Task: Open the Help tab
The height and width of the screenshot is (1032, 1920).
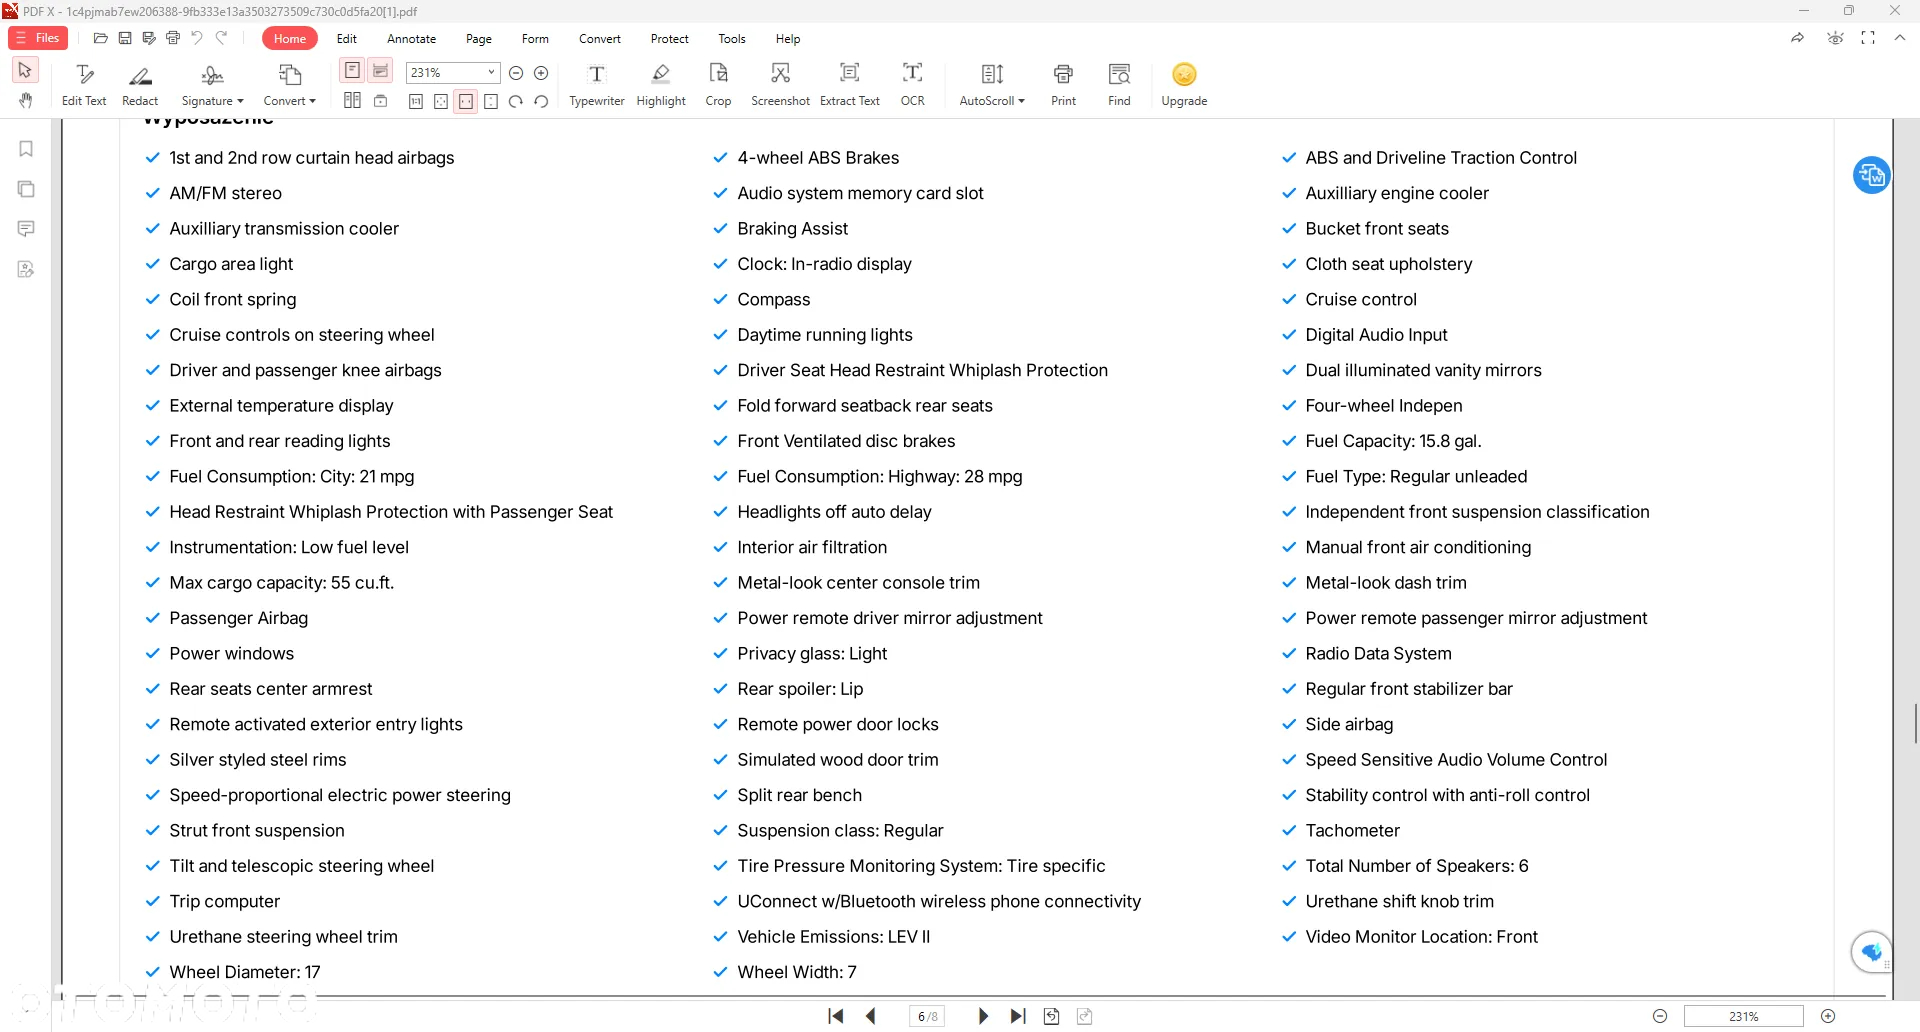Action: point(788,38)
